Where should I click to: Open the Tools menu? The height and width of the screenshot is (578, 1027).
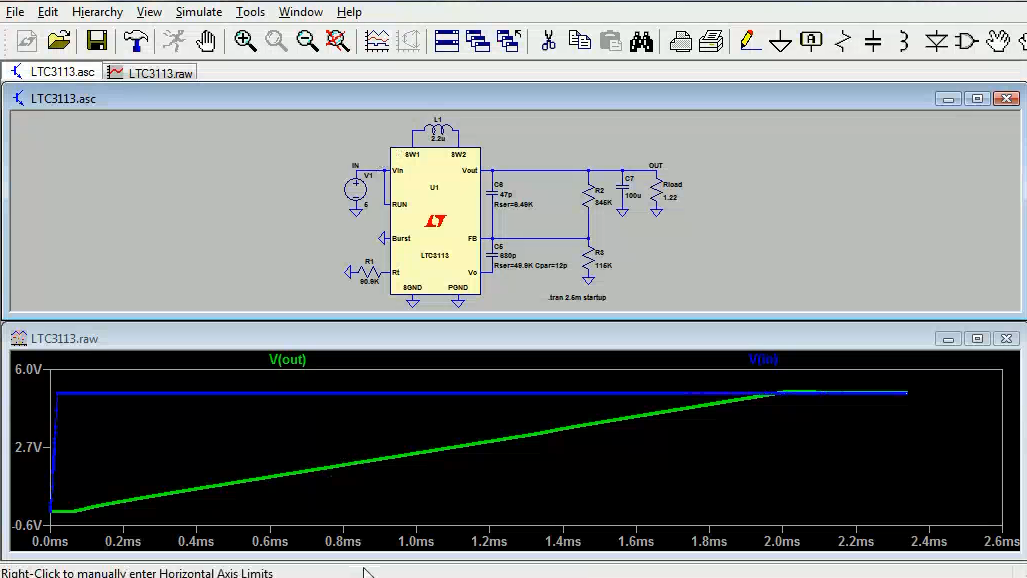250,12
